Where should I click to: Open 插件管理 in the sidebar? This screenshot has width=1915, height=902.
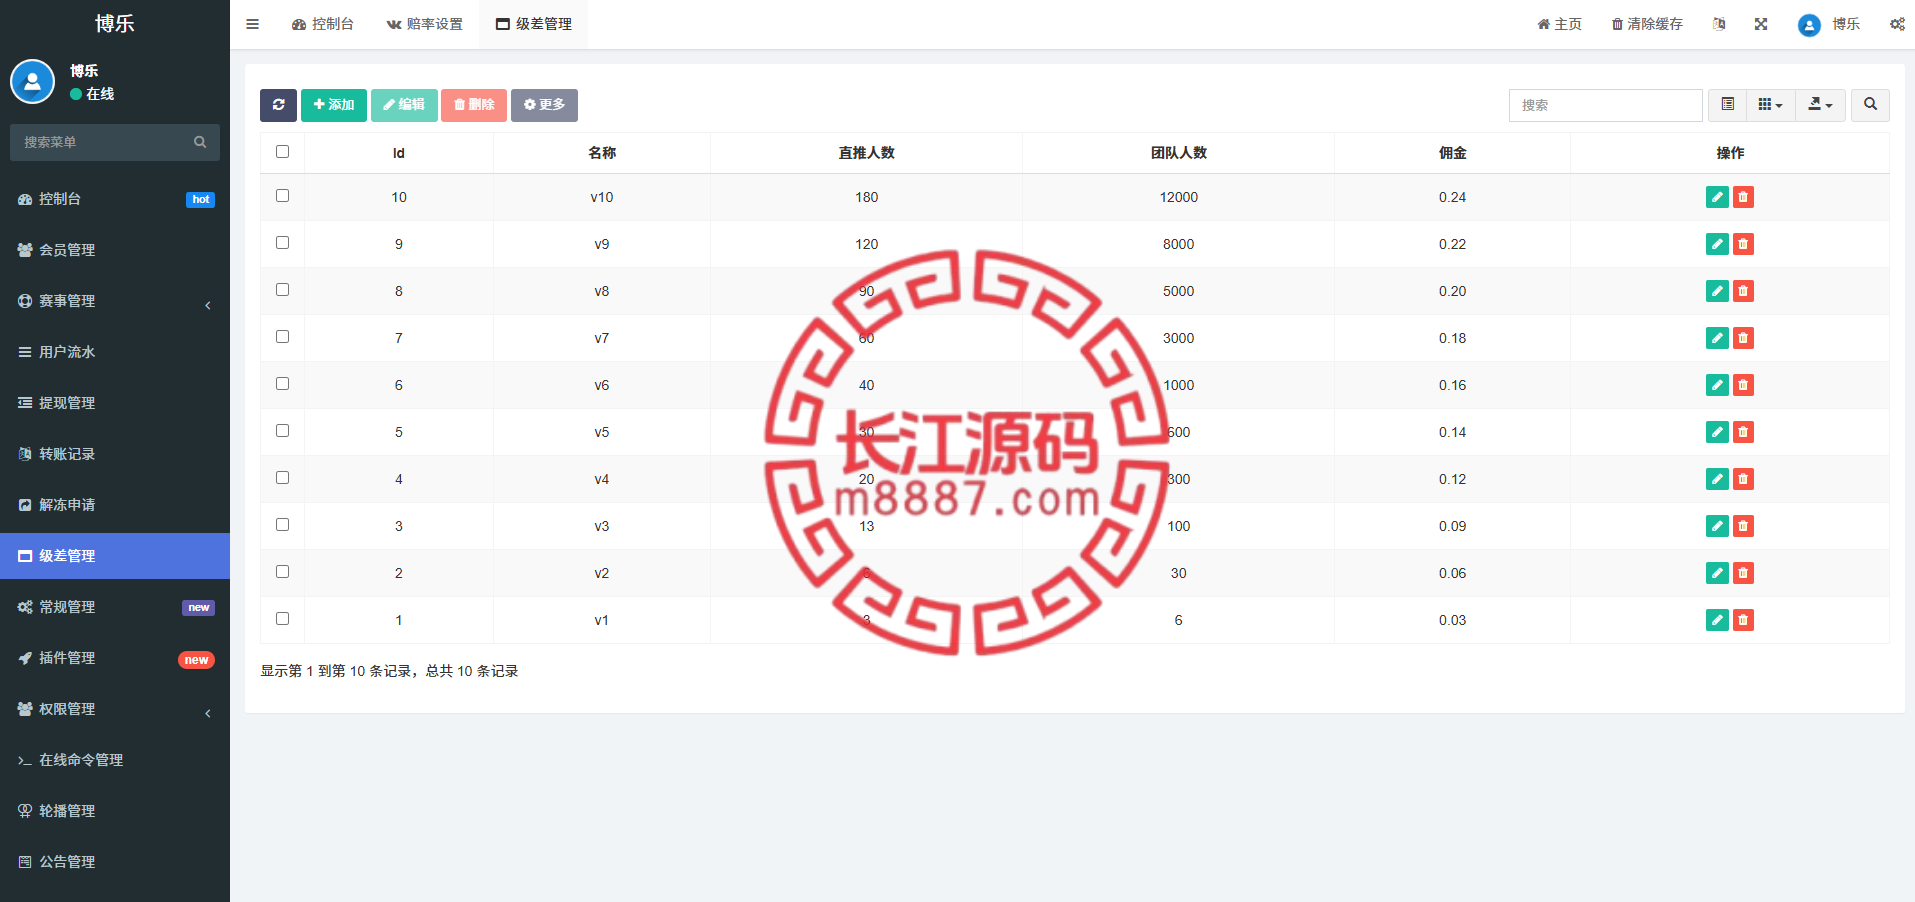115,658
